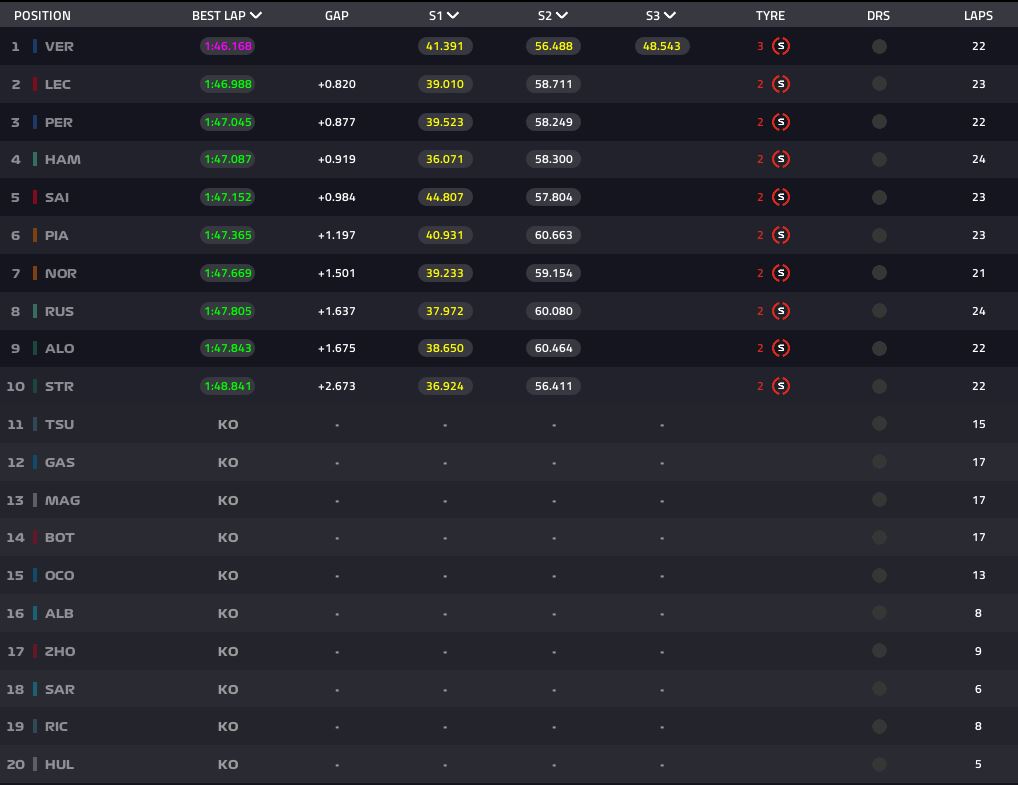The width and height of the screenshot is (1018, 785).
Task: Click the soft tyre icon in Verstappen's row
Action: click(x=781, y=46)
